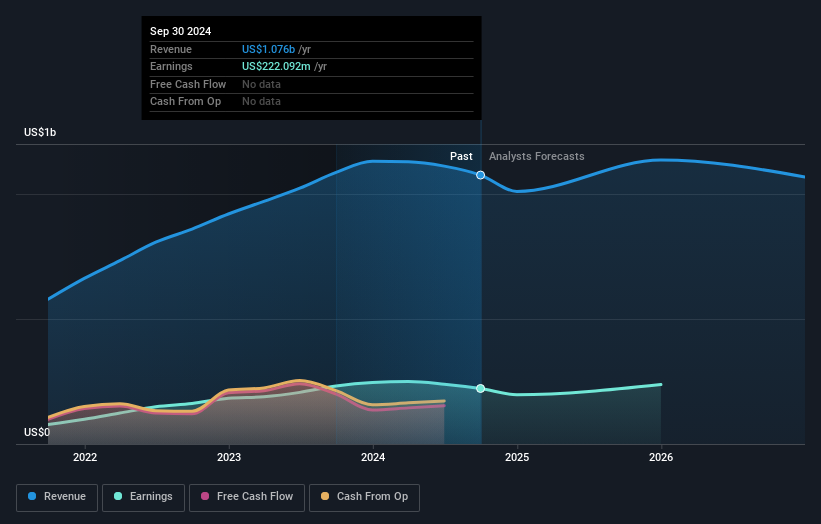Click the US$1b y-axis label
821x524 pixels.
[x=40, y=132]
